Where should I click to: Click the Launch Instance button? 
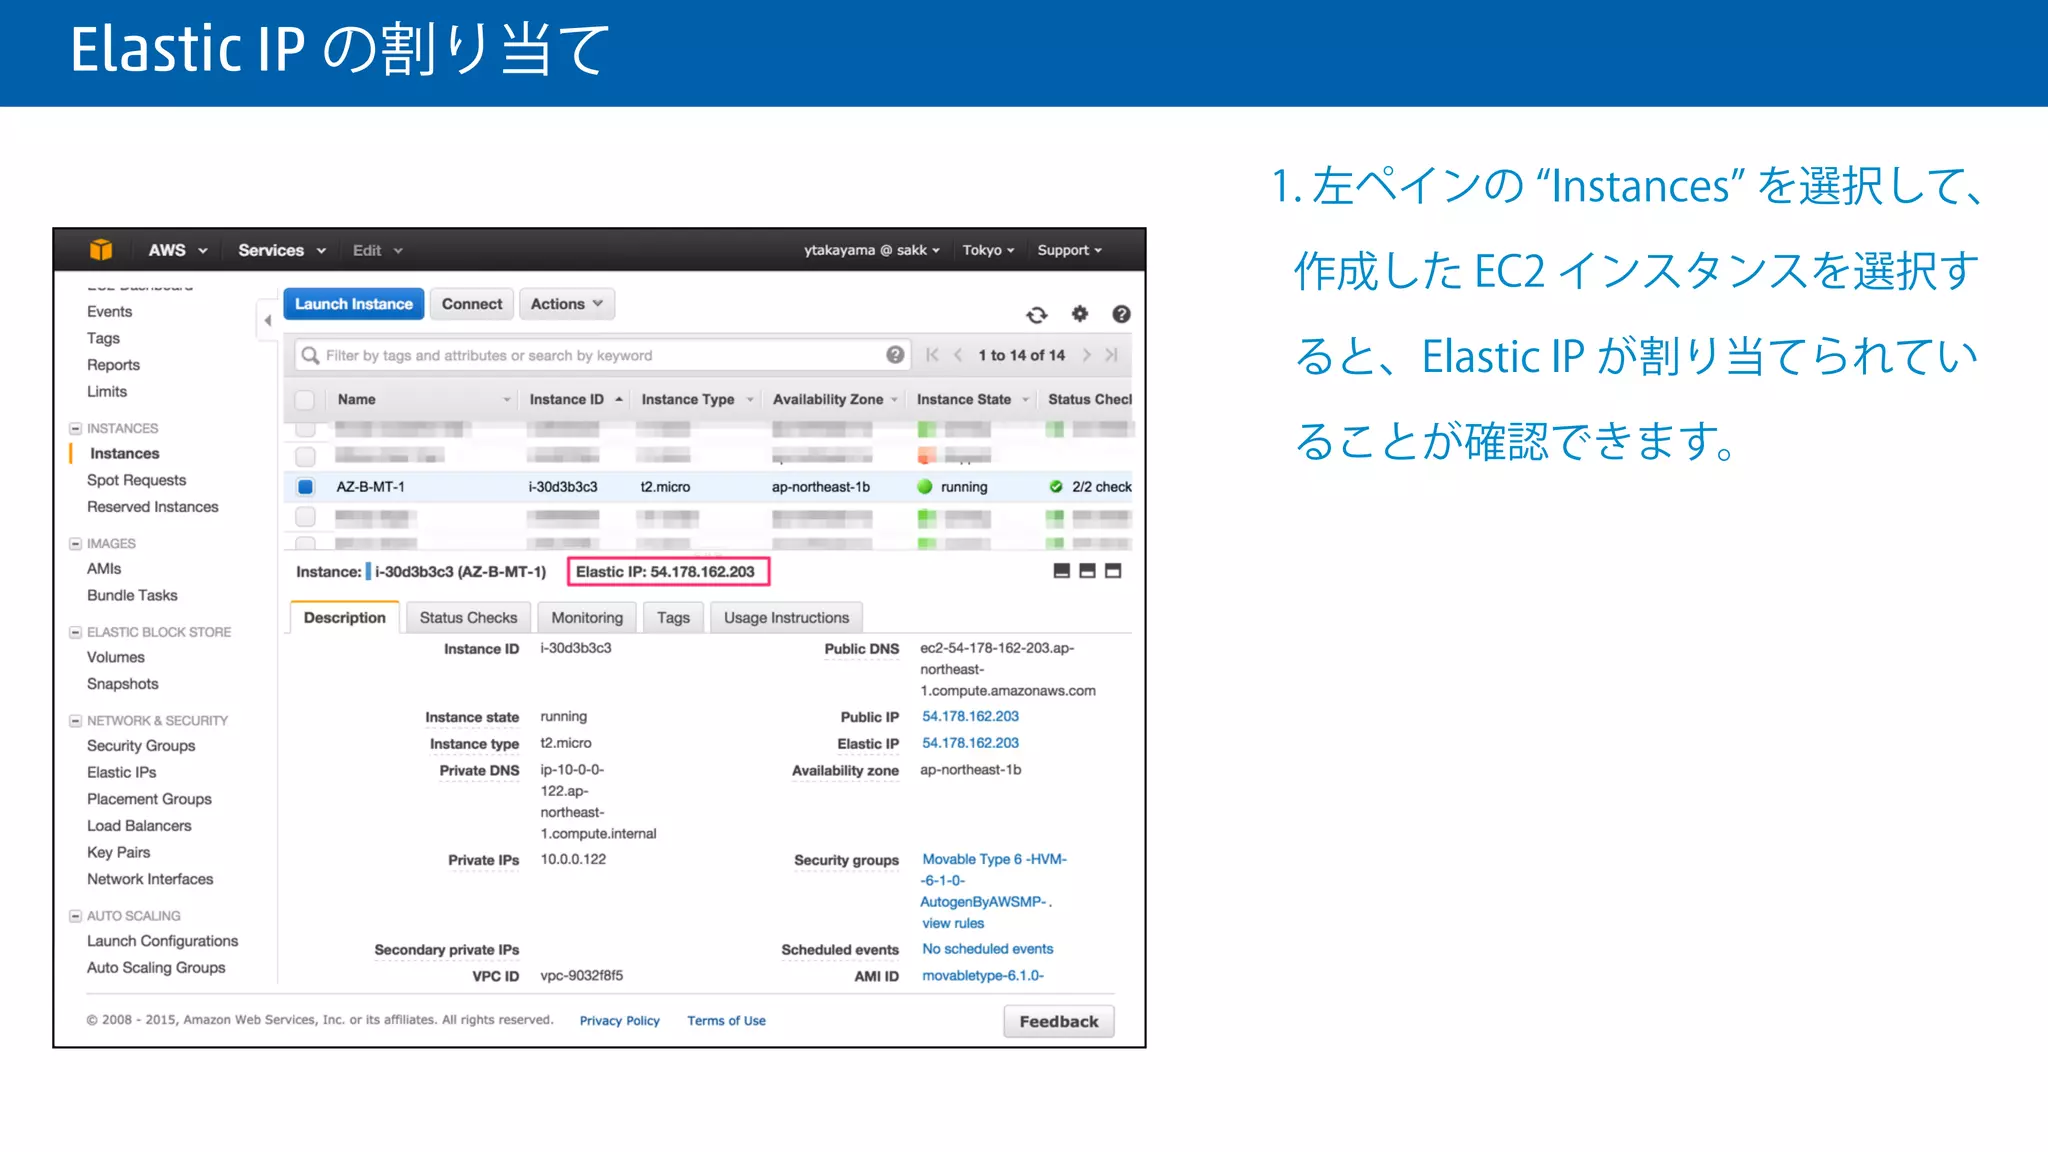pyautogui.click(x=354, y=304)
